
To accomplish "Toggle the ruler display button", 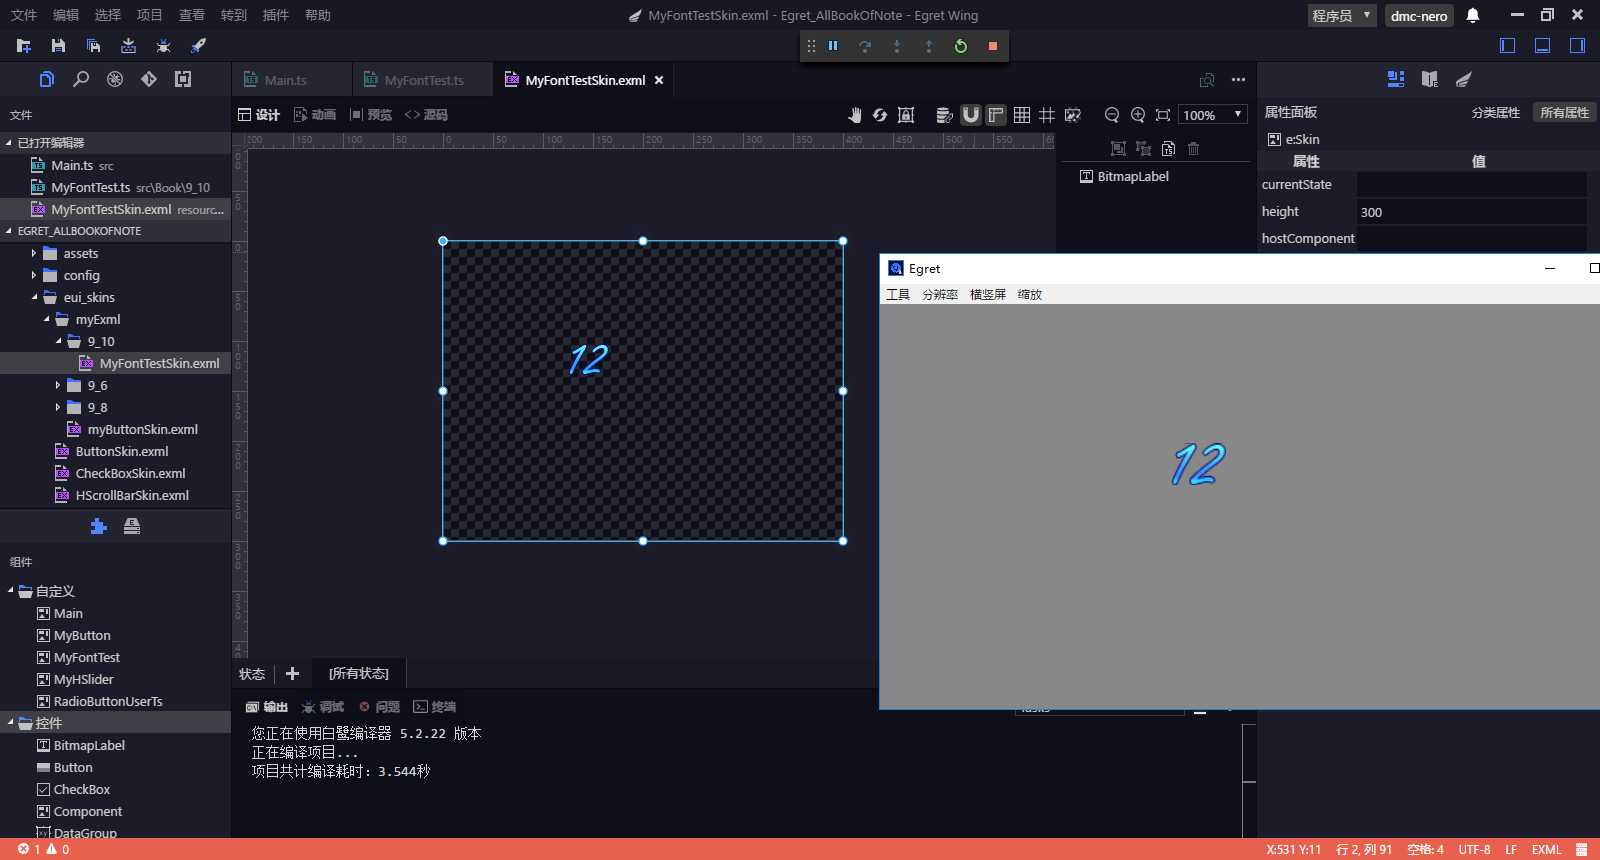I will 996,115.
